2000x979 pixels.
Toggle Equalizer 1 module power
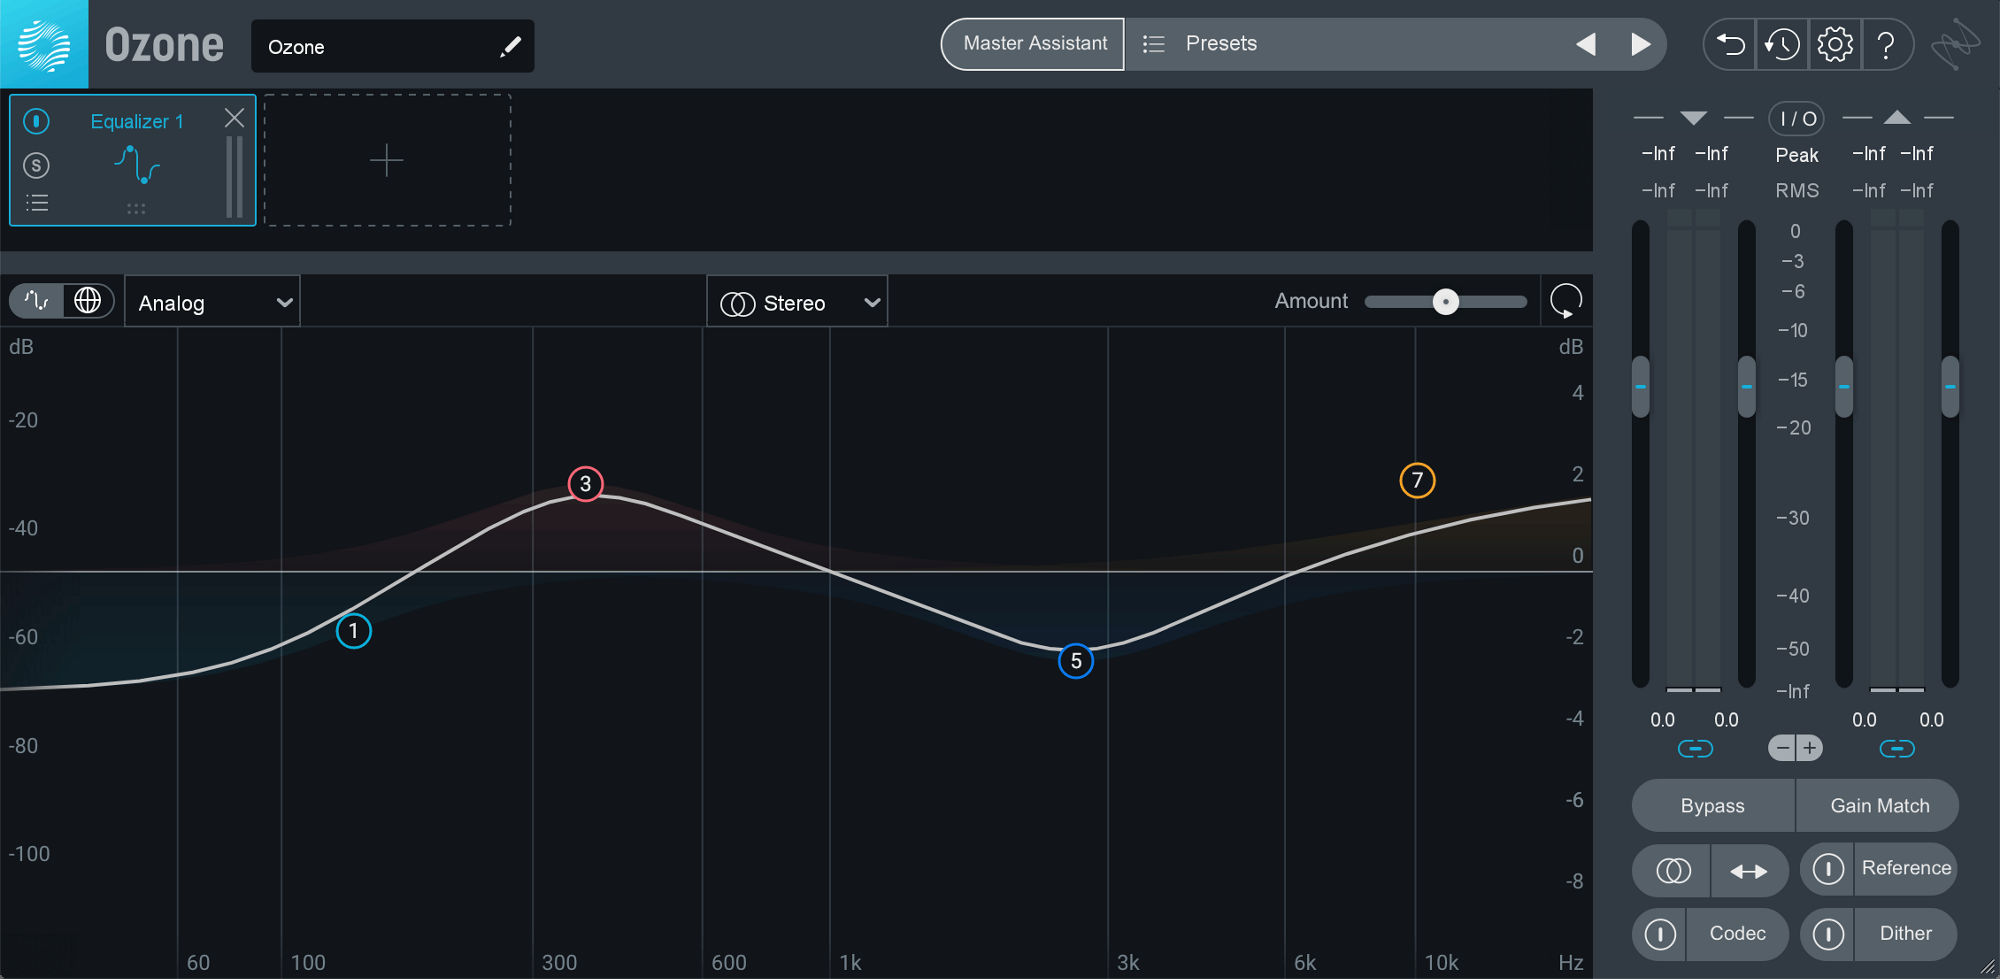click(36, 121)
